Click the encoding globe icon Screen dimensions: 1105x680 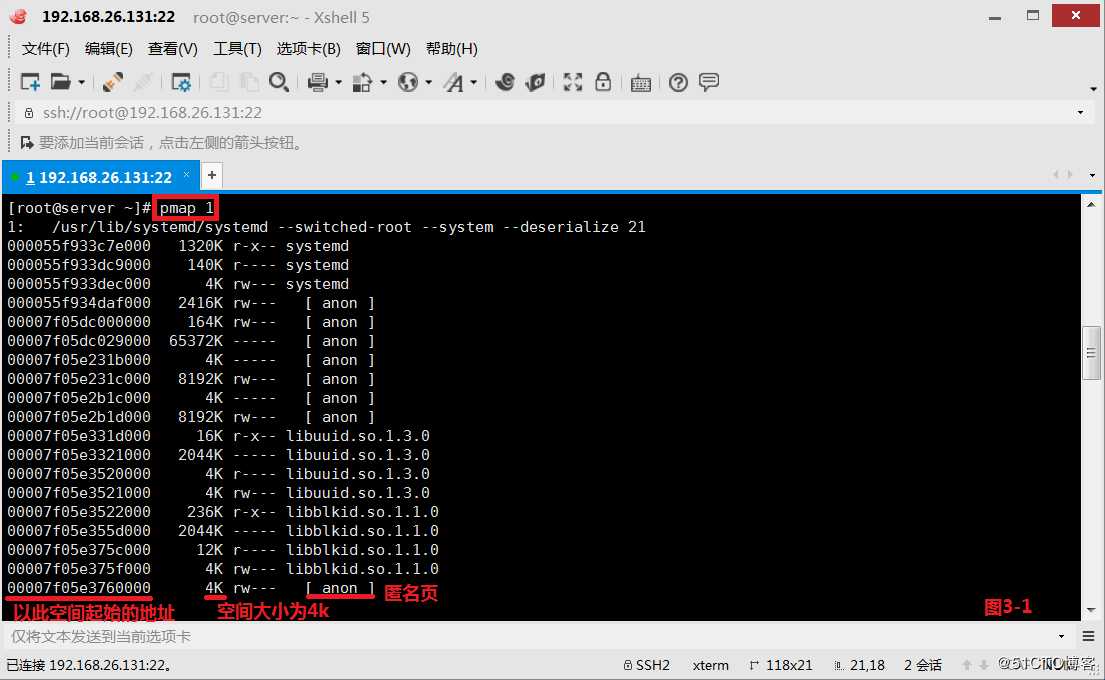pos(408,82)
